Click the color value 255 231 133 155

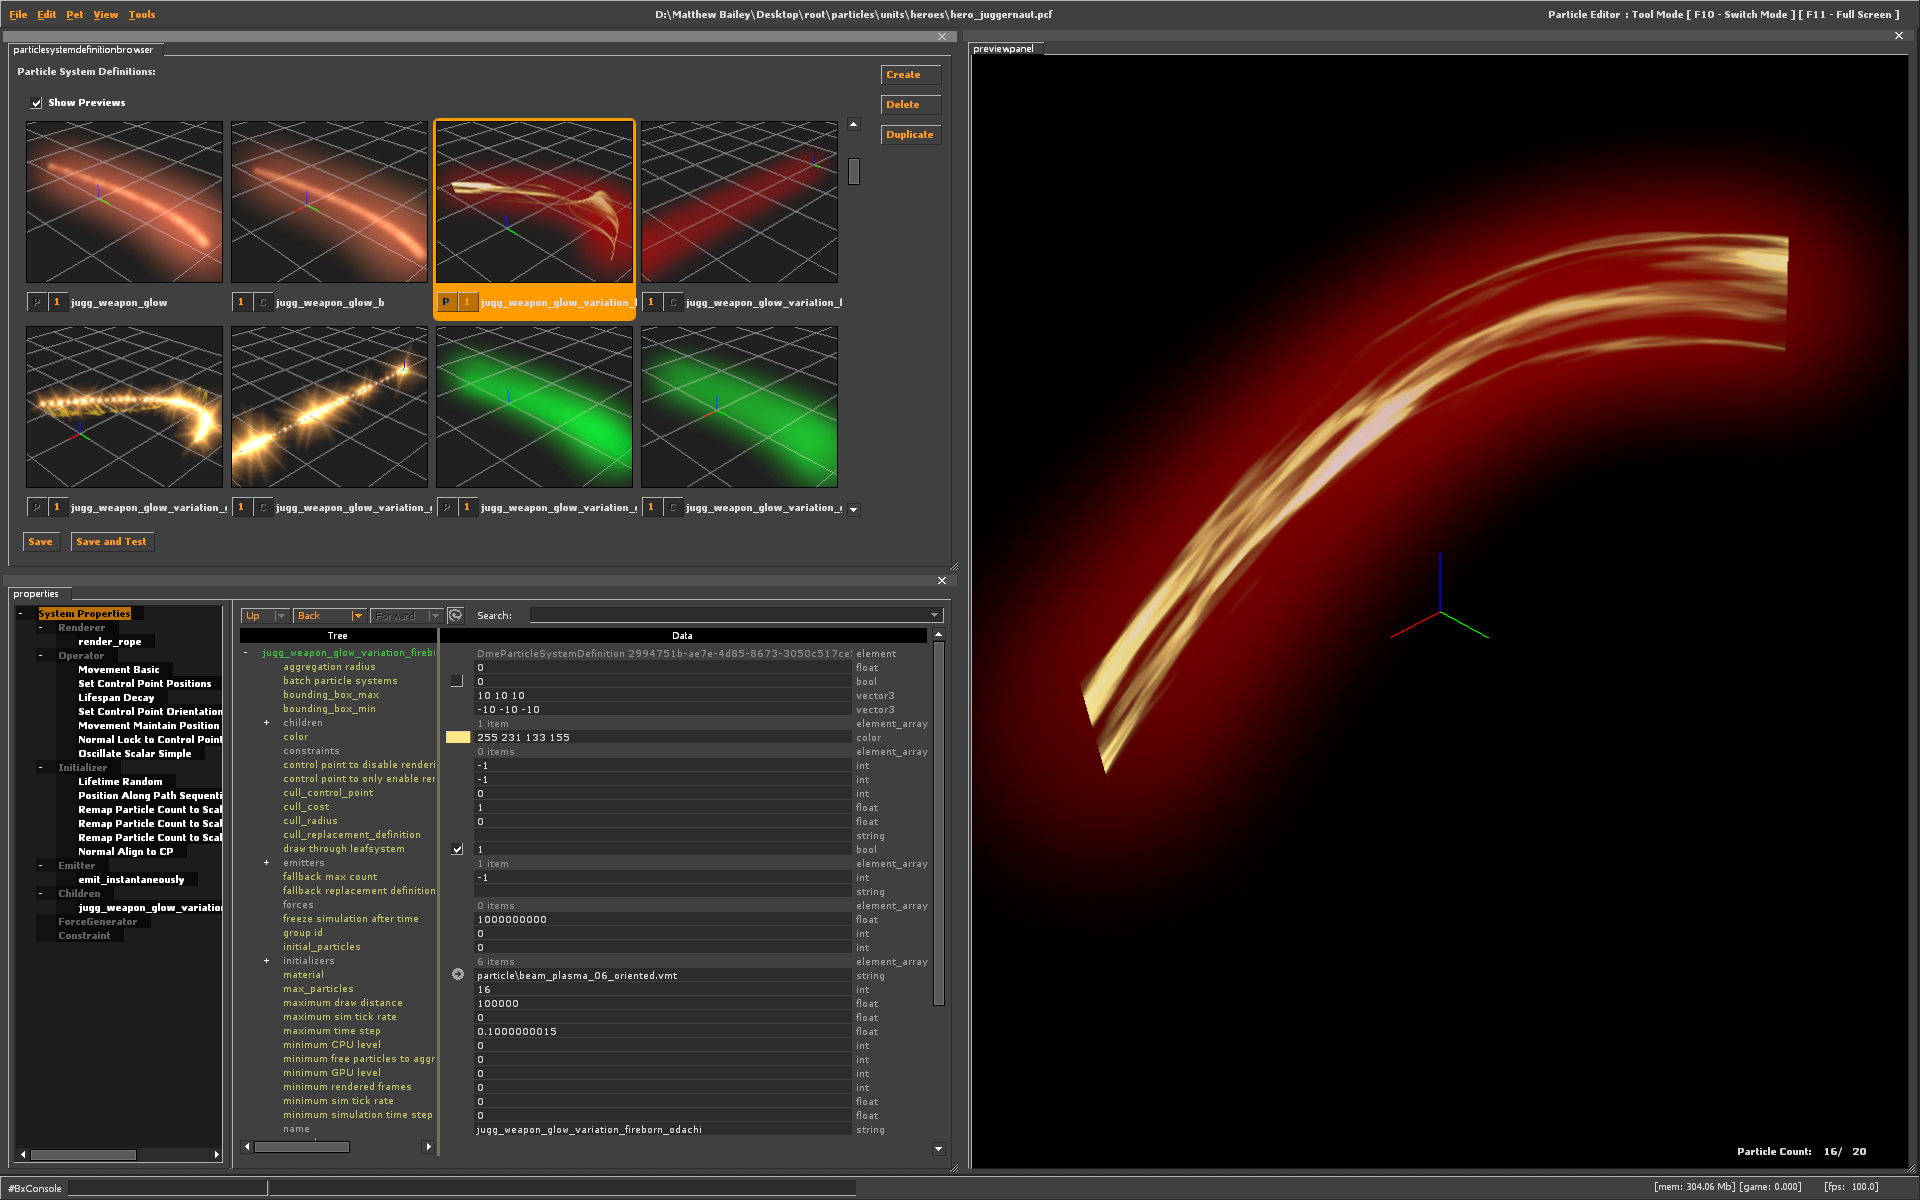click(x=663, y=738)
